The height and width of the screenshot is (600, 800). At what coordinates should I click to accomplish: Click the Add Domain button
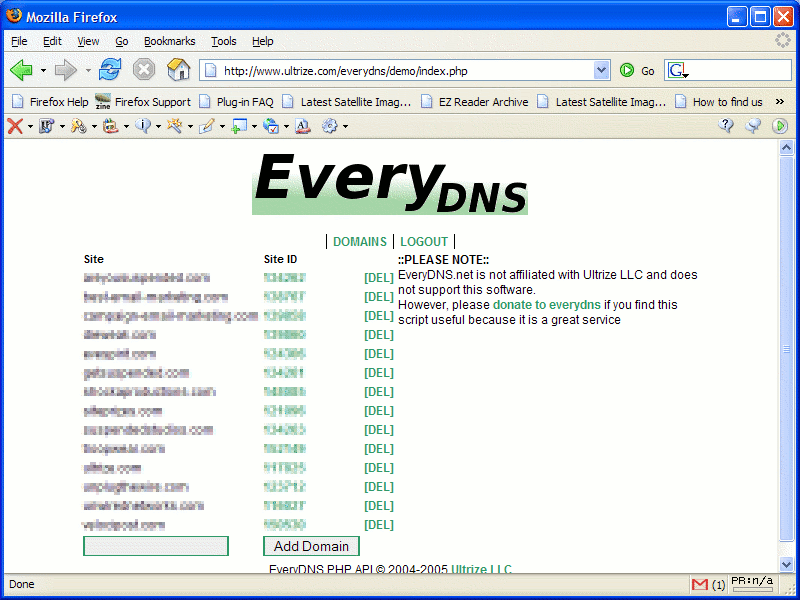point(311,546)
